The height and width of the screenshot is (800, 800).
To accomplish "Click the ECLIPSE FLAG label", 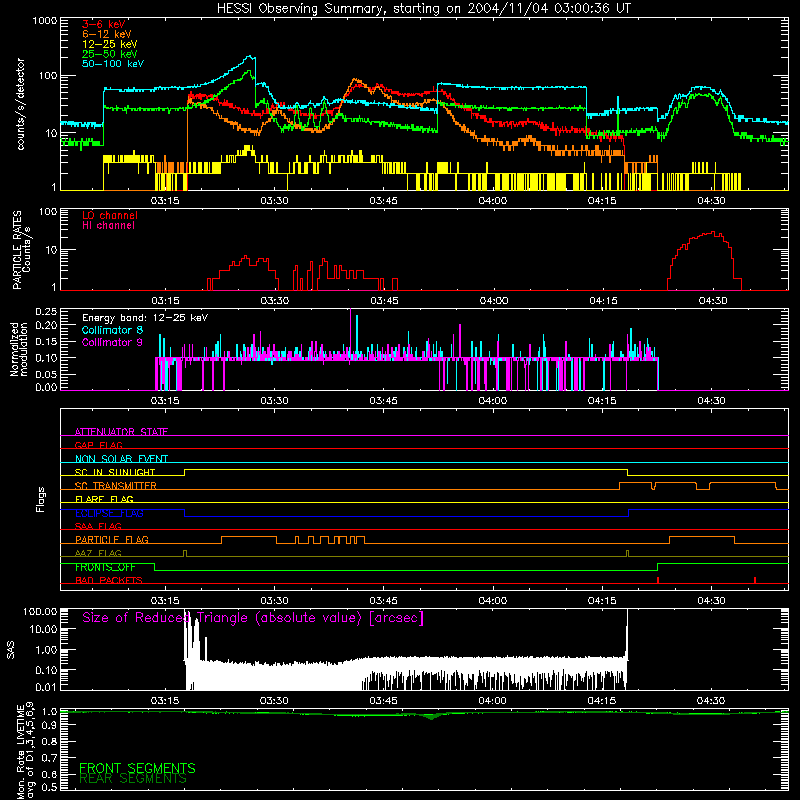I will (x=109, y=513).
